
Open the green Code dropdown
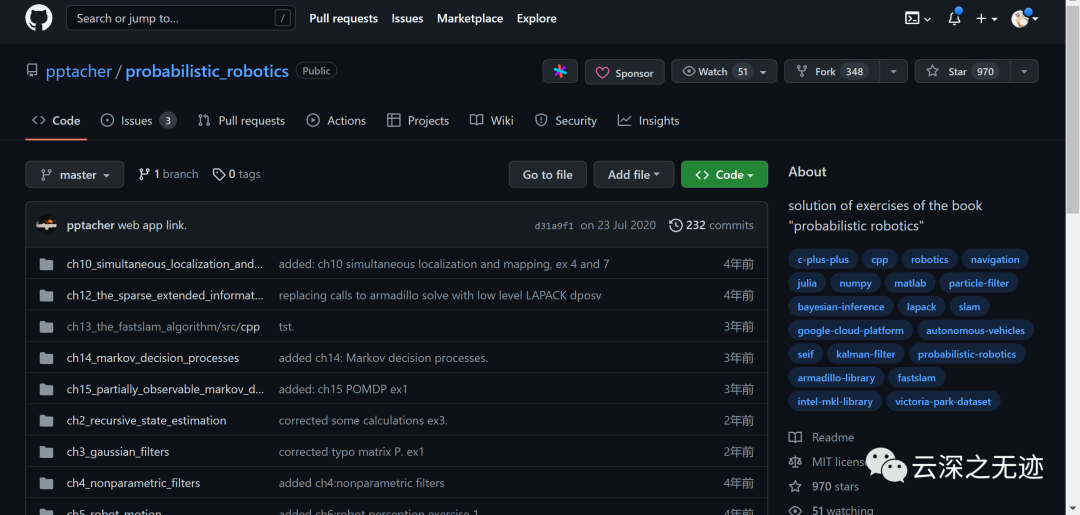724,174
